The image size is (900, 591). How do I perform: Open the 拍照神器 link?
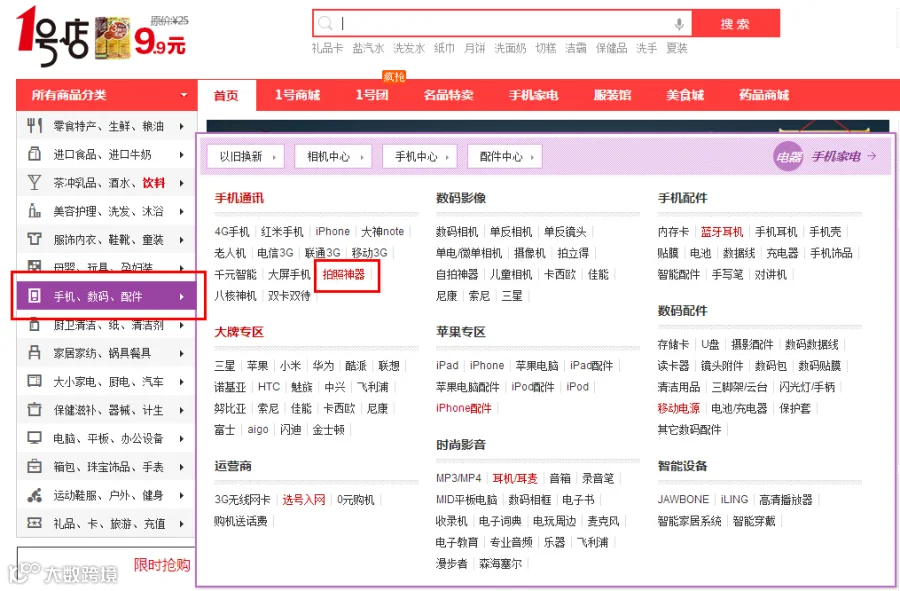point(343,274)
